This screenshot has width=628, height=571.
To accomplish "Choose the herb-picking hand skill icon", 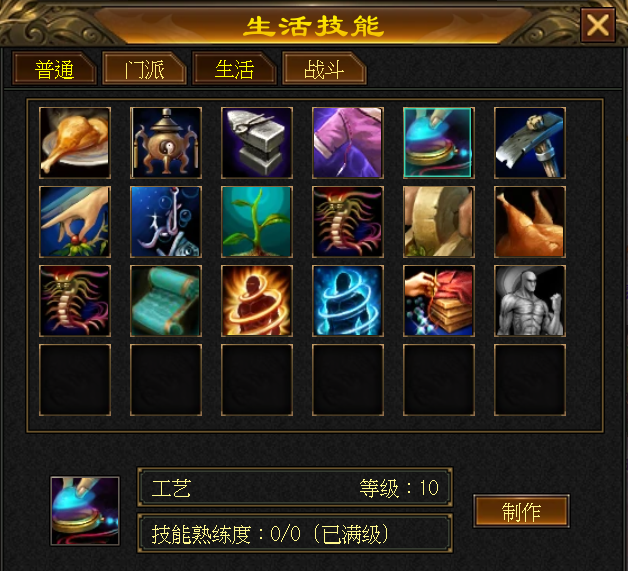I will [75, 221].
